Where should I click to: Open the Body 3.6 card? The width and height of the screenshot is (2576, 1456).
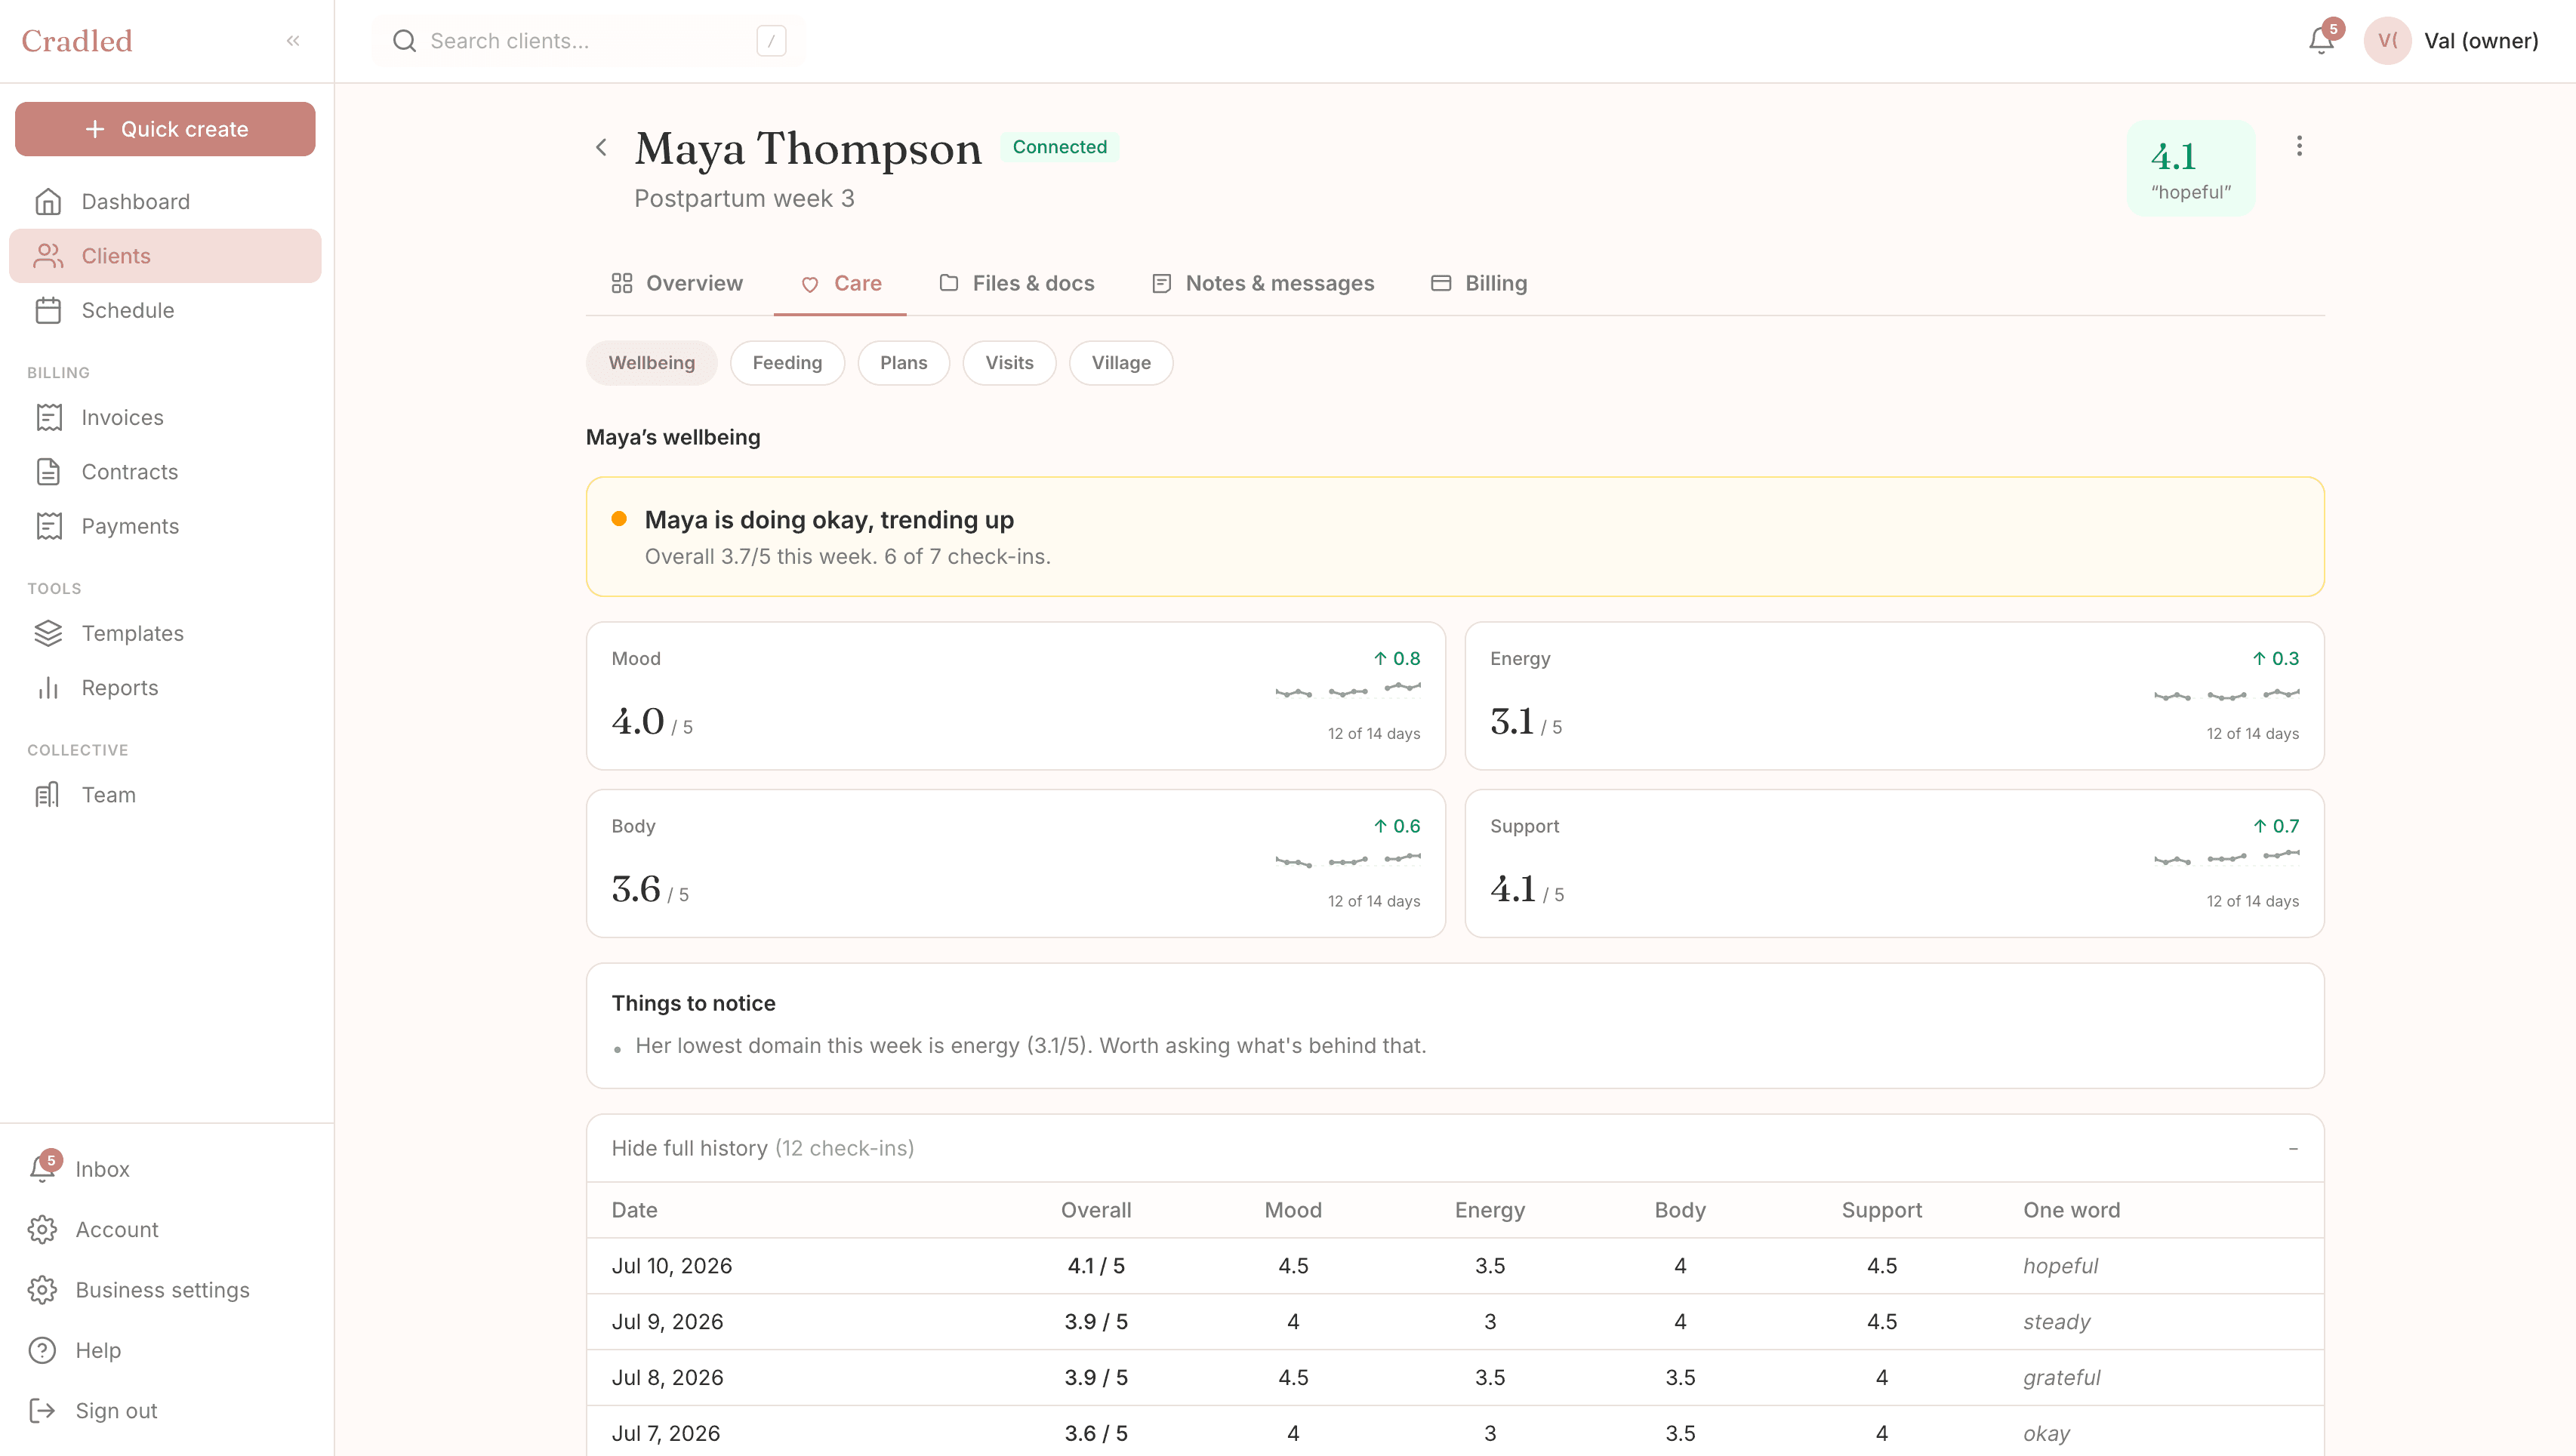[x=1016, y=864]
